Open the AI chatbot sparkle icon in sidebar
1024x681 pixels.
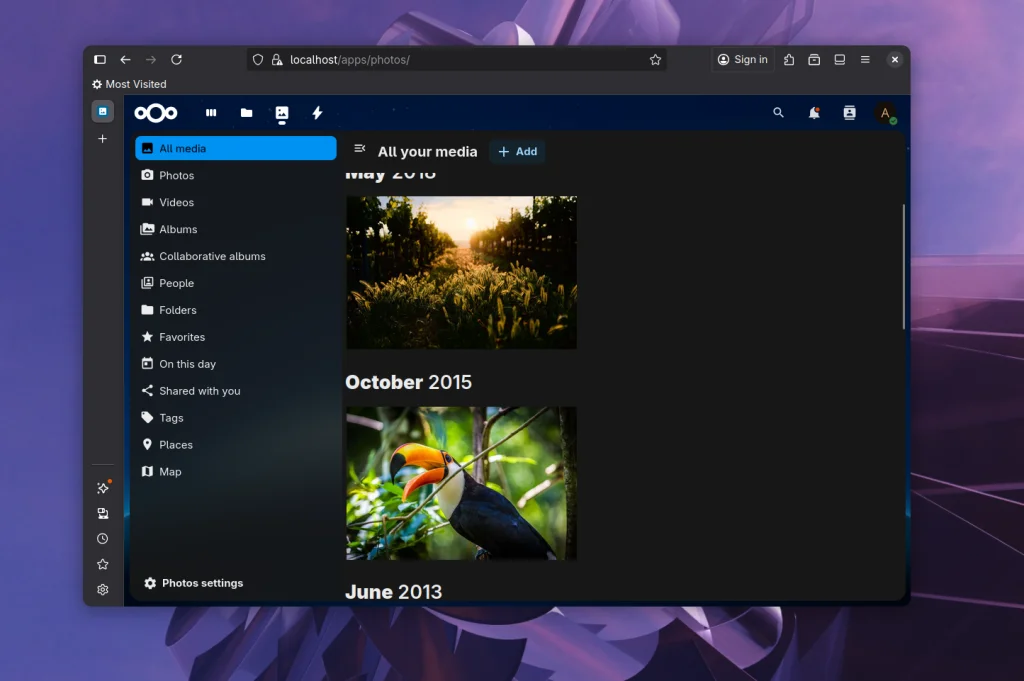(102, 487)
